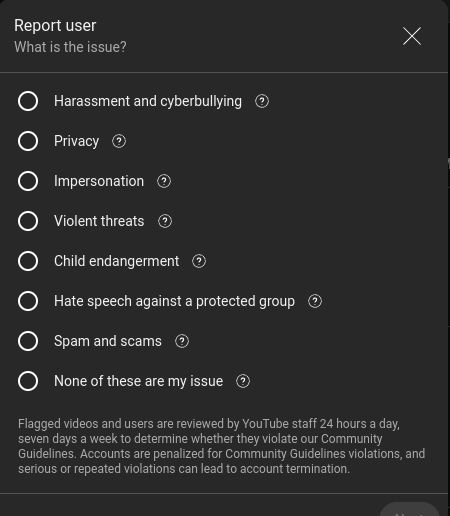Show help for Spam and scams
Image resolution: width=450 pixels, height=516 pixels.
pyautogui.click(x=182, y=341)
